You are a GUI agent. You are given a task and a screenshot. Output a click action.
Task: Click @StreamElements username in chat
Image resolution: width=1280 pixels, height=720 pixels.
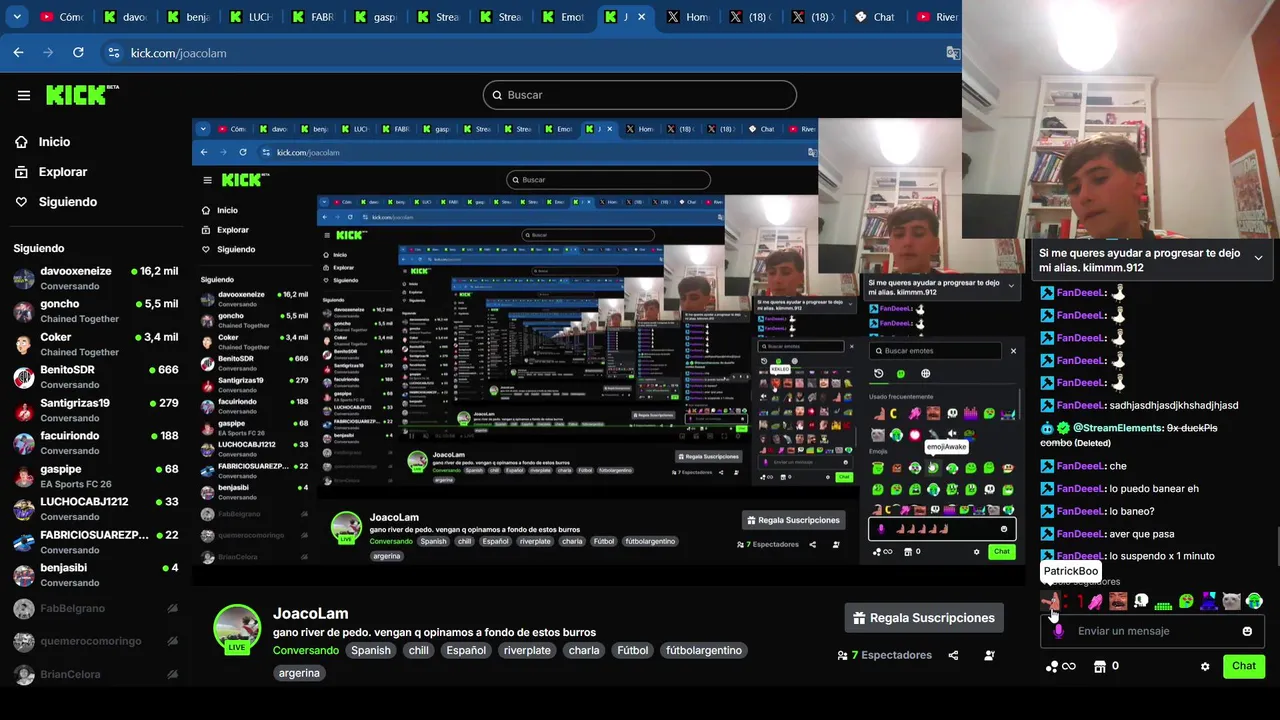(1119, 428)
